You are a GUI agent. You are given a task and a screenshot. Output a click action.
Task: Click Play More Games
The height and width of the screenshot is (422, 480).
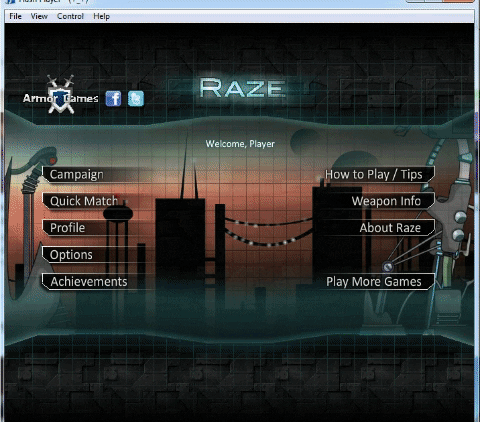(379, 282)
